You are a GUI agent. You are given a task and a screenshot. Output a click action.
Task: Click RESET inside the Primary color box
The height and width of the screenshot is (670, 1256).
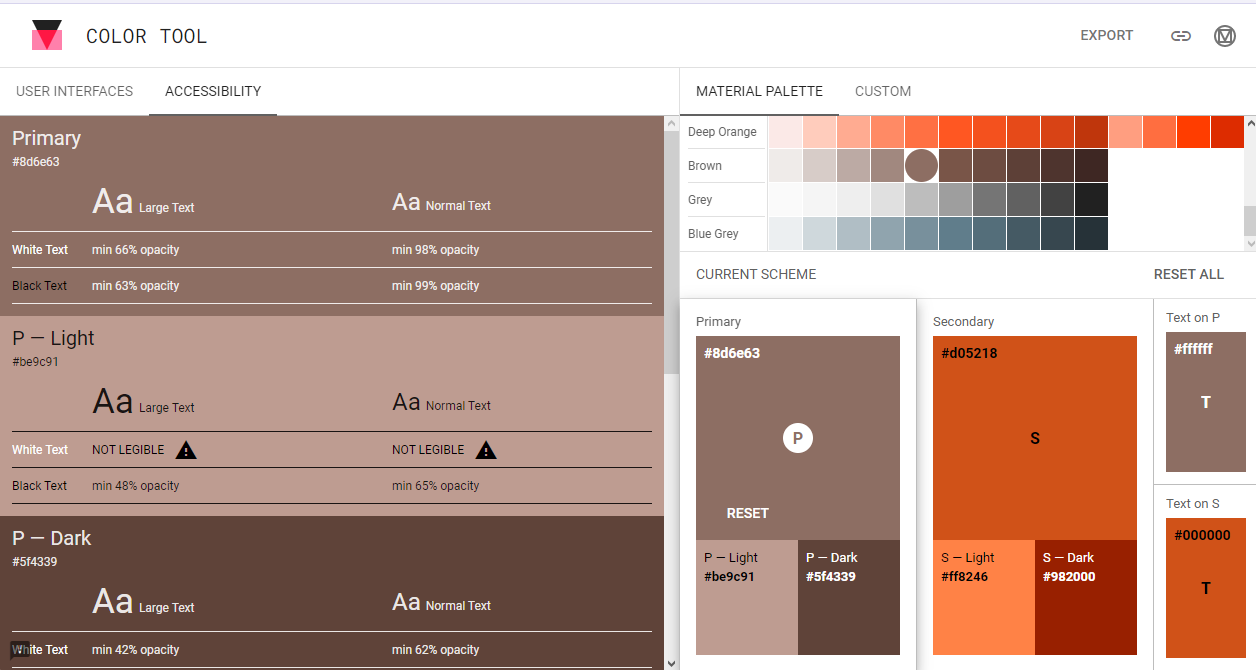tap(748, 513)
